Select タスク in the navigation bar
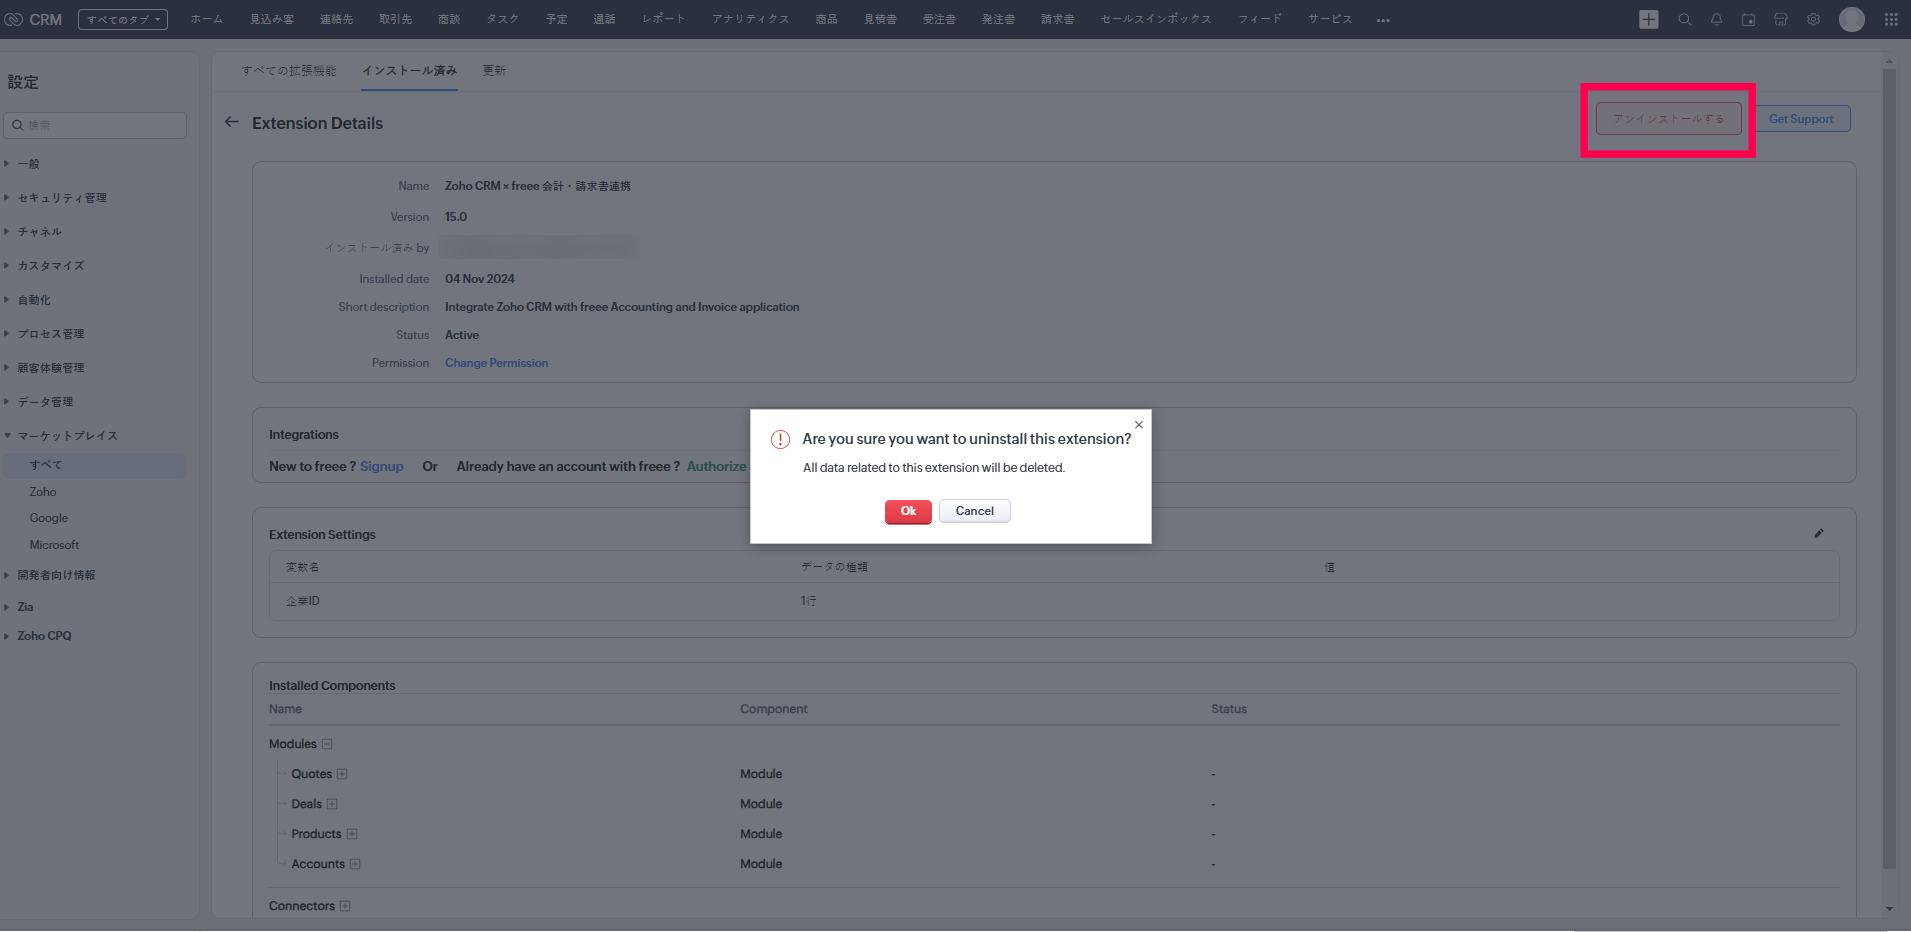This screenshot has height=932, width=1911. (503, 20)
